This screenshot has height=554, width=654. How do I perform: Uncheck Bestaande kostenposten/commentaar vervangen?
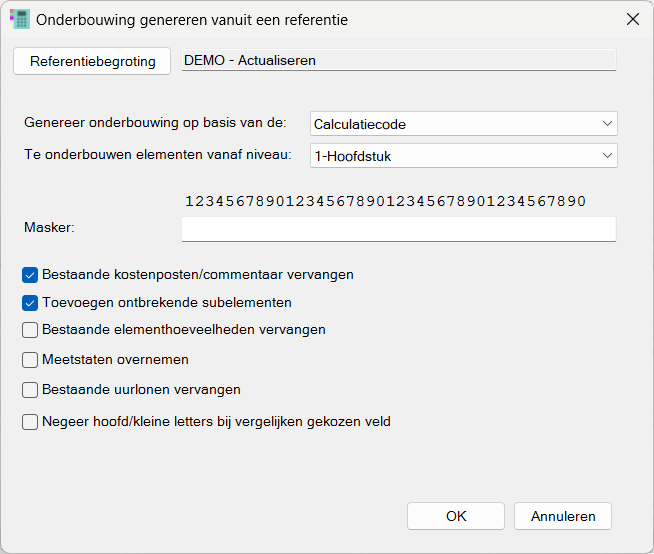coord(30,275)
